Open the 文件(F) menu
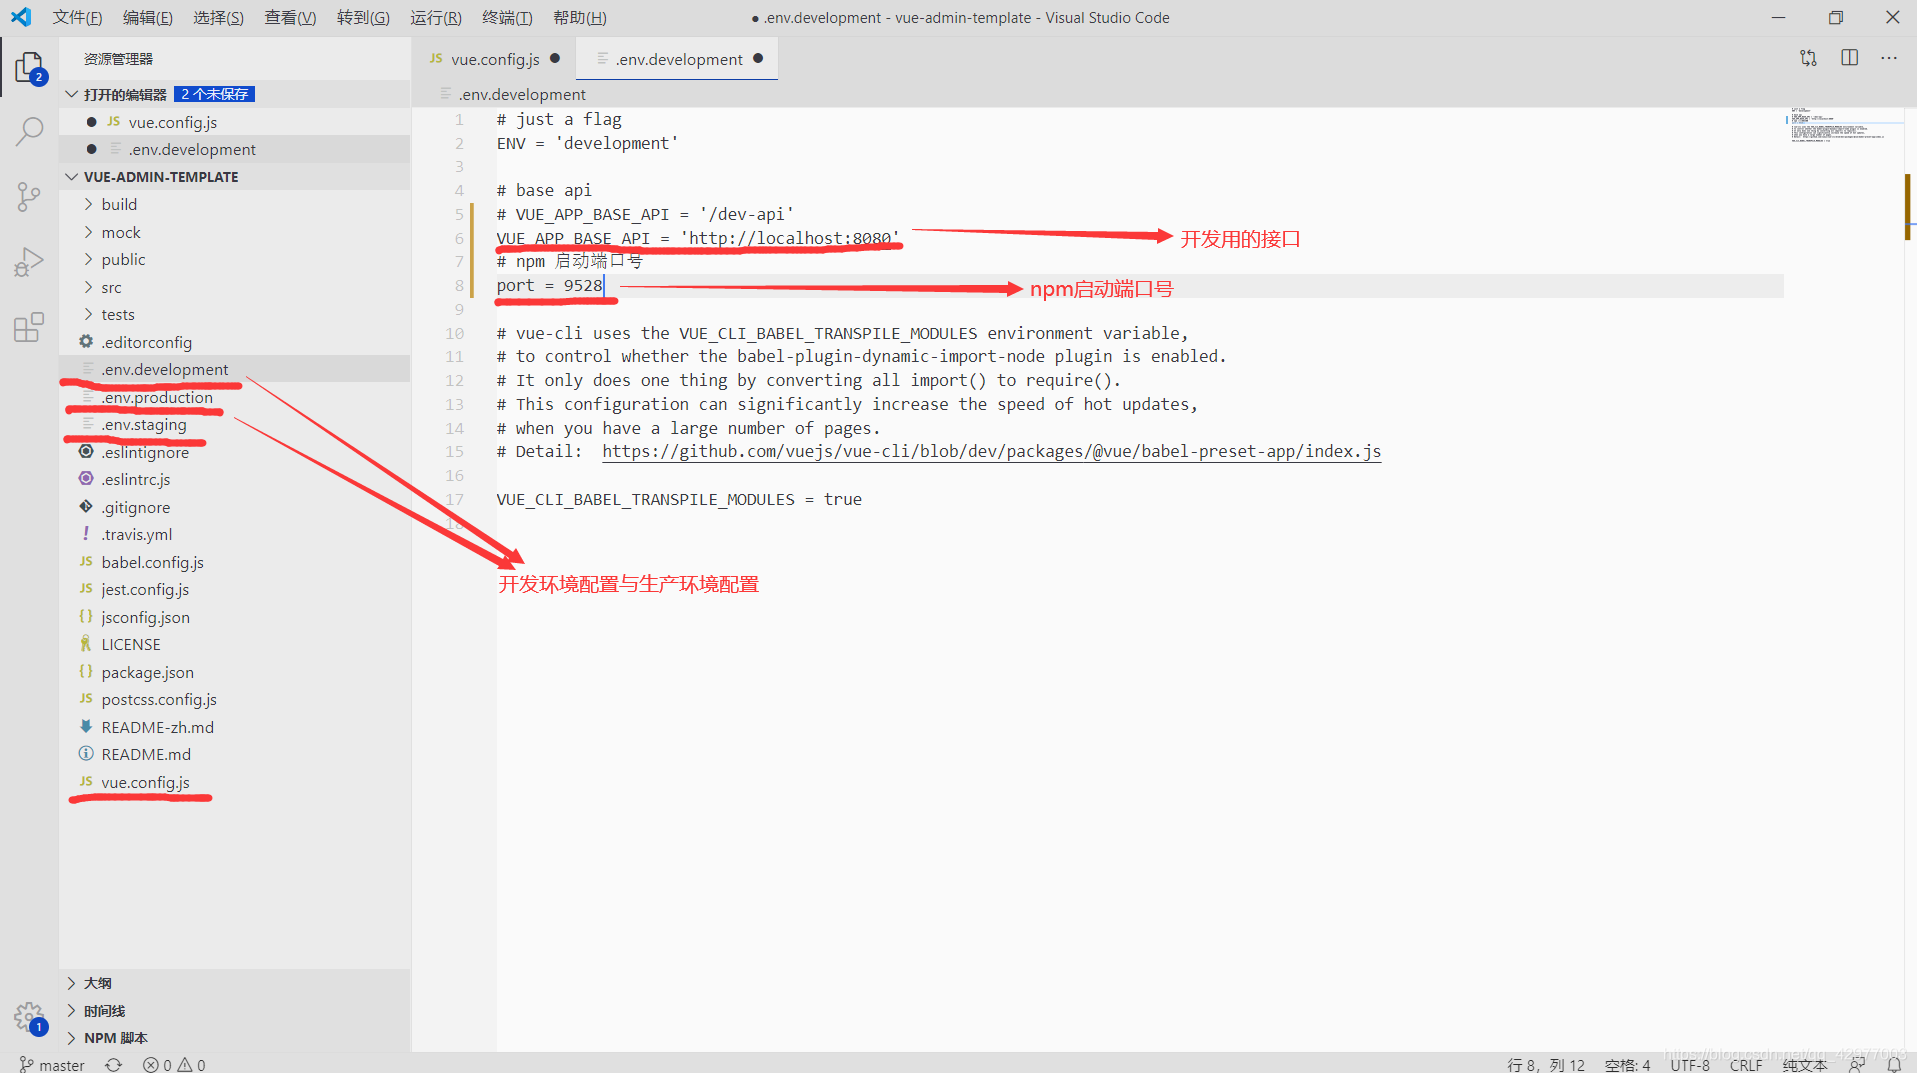The width and height of the screenshot is (1917, 1073). [78, 17]
